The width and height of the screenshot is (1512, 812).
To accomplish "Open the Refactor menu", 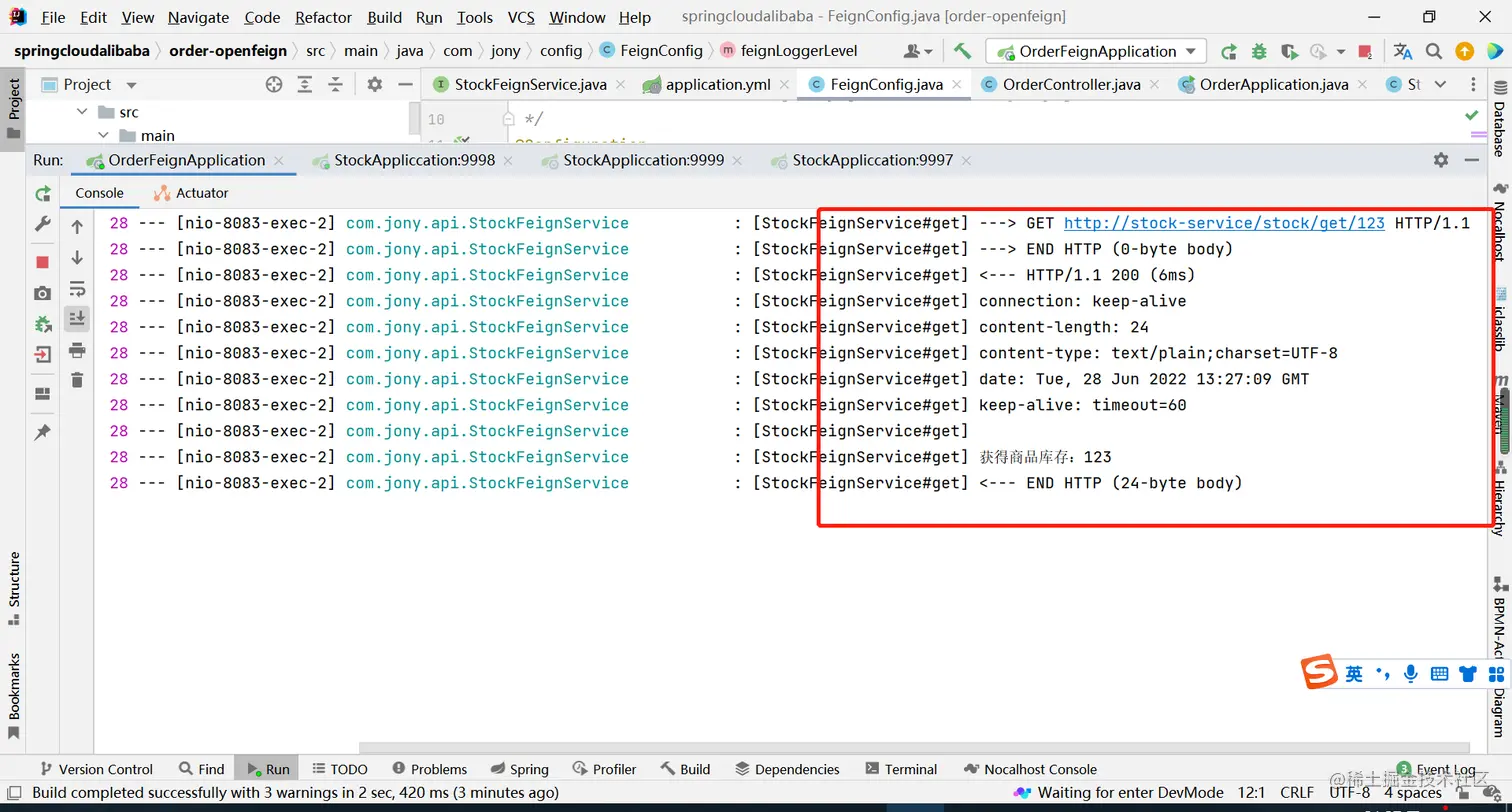I will pyautogui.click(x=323, y=17).
